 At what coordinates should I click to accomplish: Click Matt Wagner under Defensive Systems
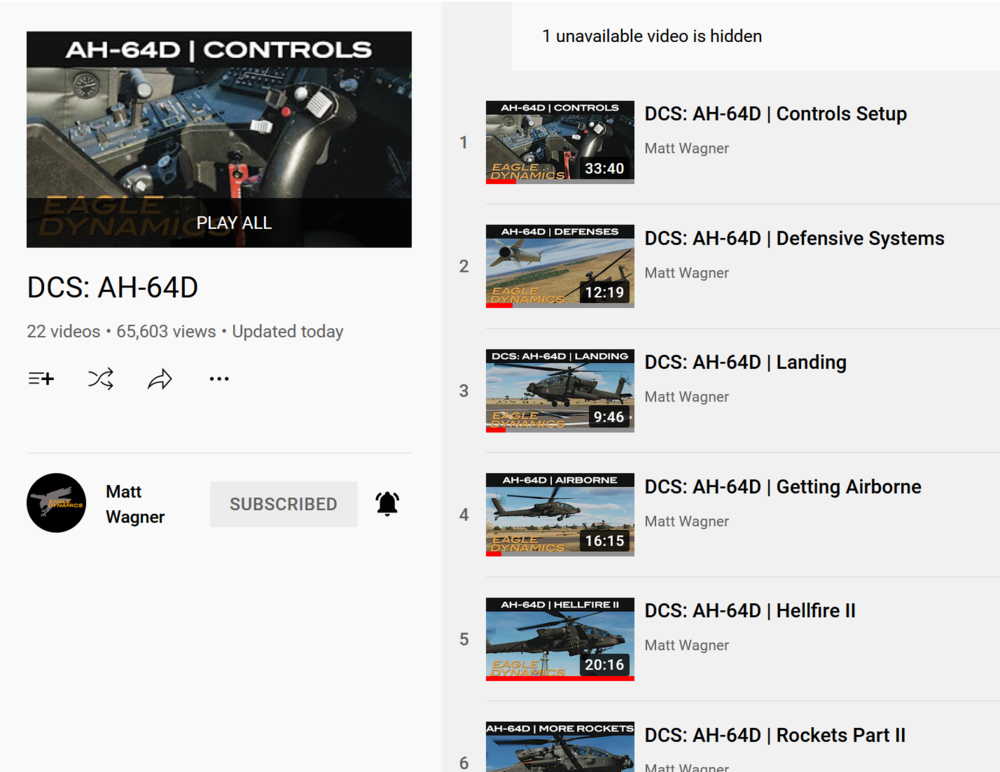[x=686, y=273]
